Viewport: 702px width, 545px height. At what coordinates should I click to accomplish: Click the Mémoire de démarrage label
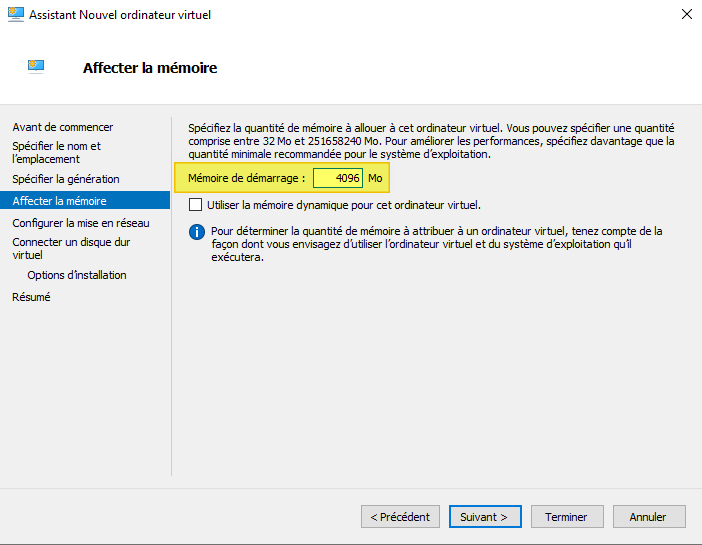pos(246,178)
